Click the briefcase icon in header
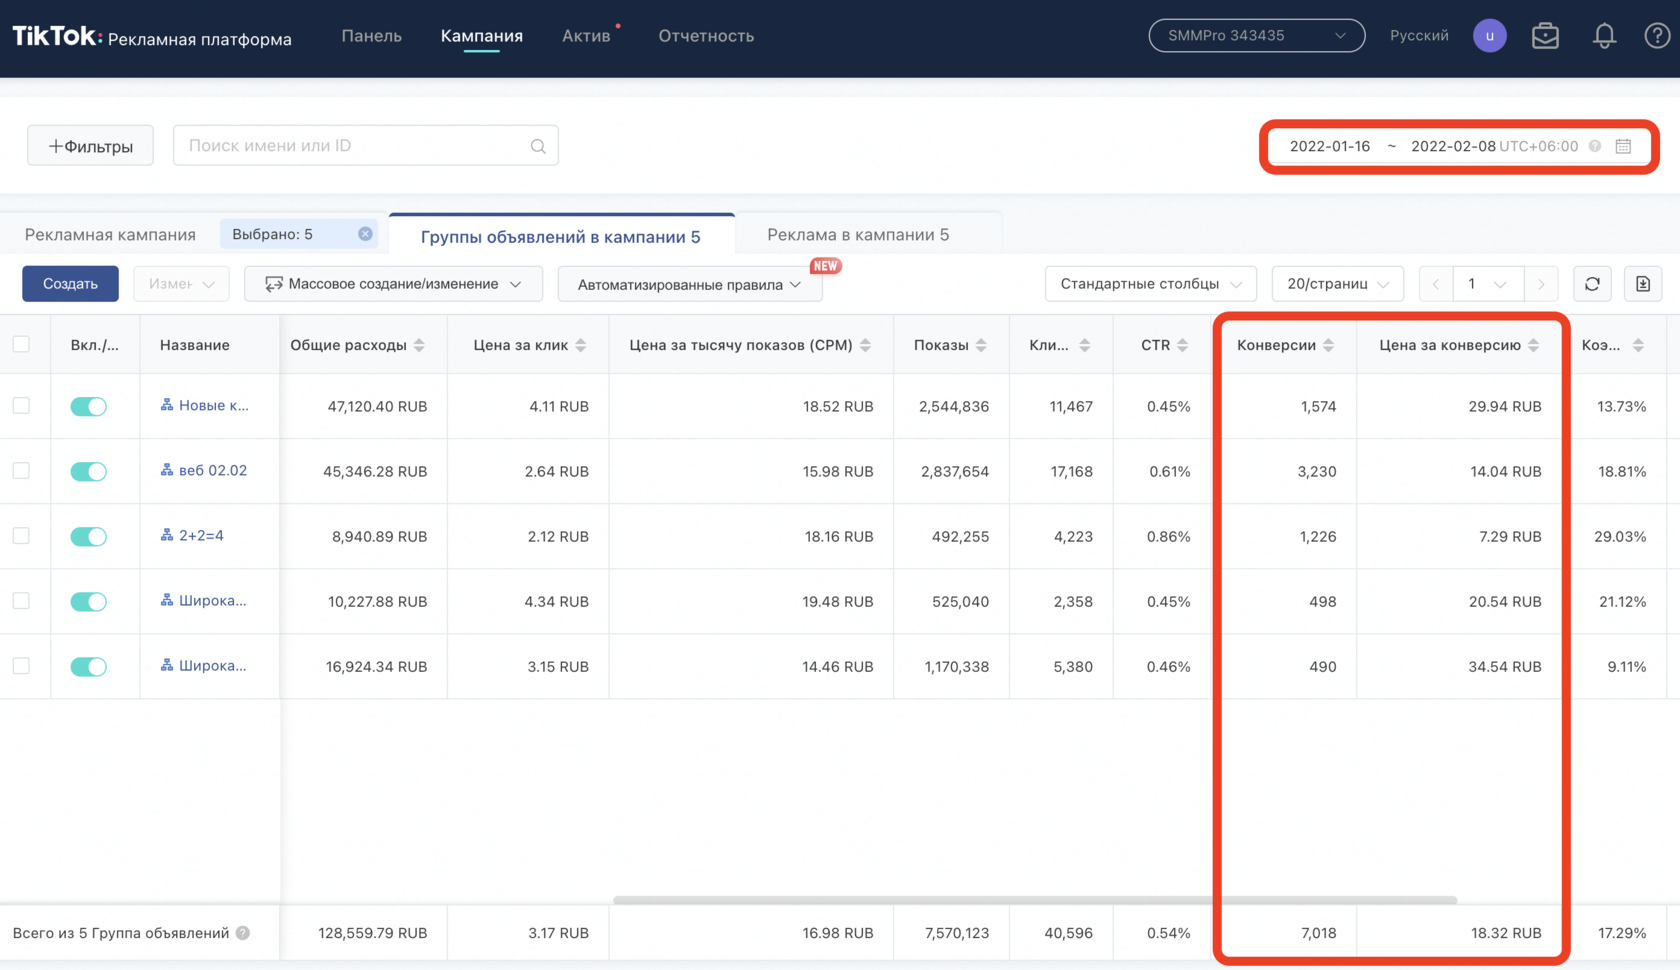Screen dimensions: 1680x970 tap(1545, 36)
